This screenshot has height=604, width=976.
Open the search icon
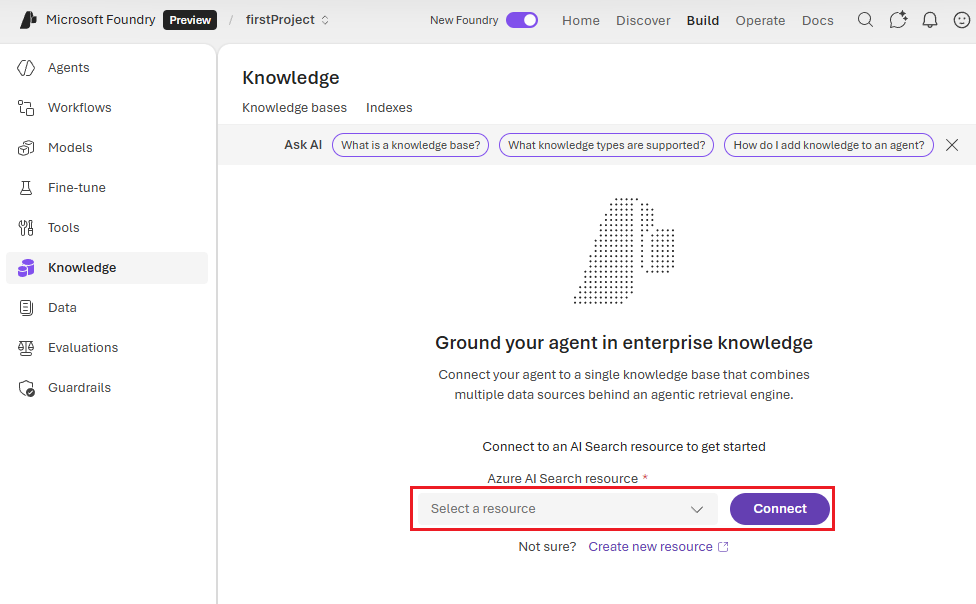pos(864,19)
